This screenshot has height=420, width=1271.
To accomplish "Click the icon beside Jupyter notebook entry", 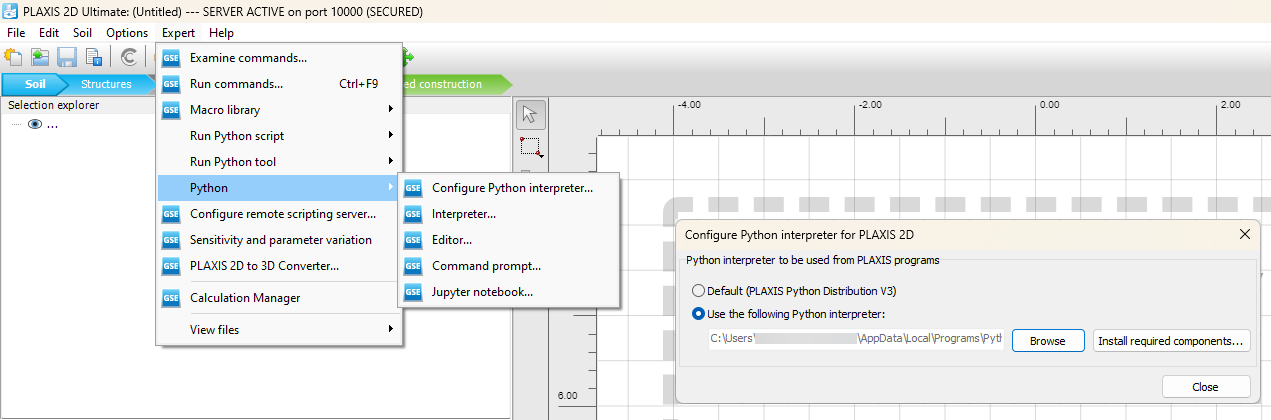I will pyautogui.click(x=413, y=292).
